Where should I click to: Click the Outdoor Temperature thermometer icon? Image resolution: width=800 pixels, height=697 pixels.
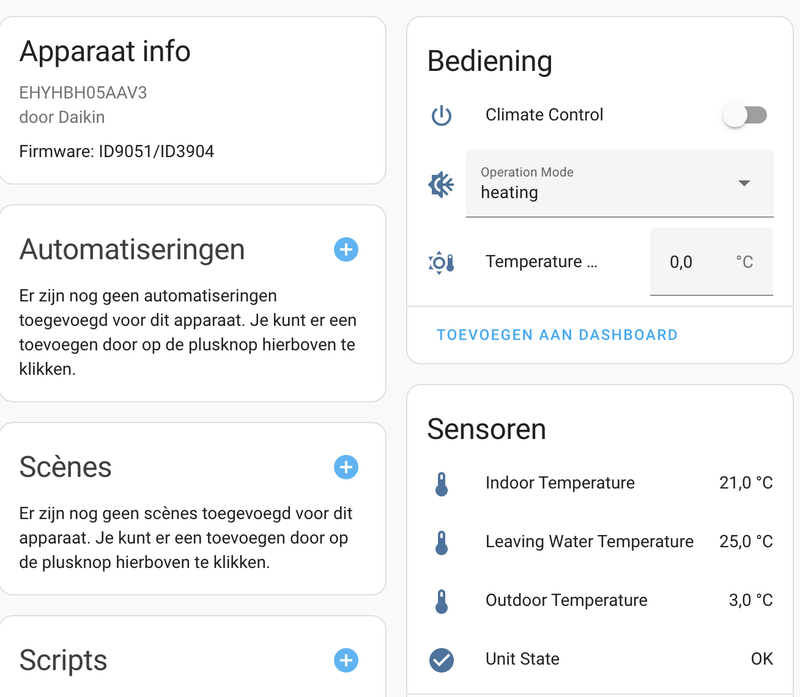coord(441,602)
